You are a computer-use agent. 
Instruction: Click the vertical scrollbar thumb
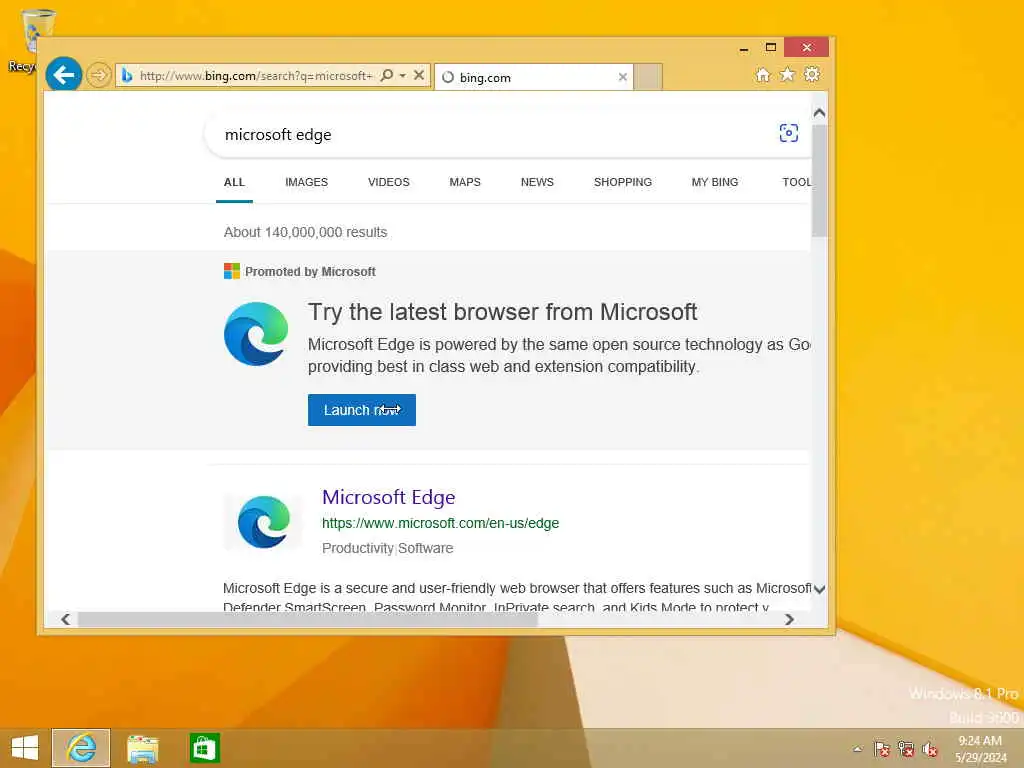pos(820,180)
